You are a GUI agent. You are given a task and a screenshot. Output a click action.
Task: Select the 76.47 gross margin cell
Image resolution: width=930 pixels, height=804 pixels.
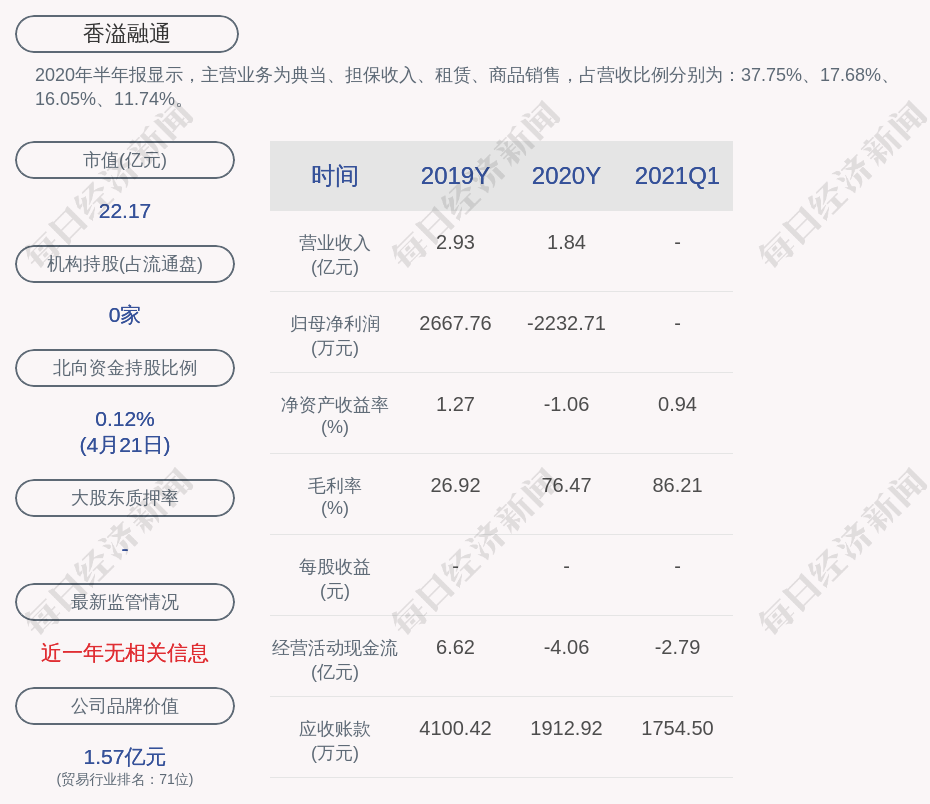[566, 485]
